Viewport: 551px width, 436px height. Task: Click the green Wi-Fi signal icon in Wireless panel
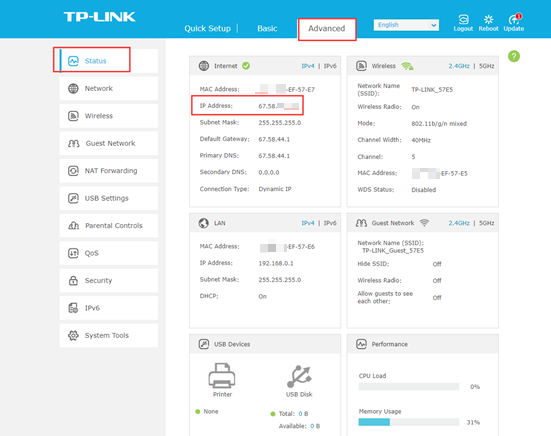[407, 66]
